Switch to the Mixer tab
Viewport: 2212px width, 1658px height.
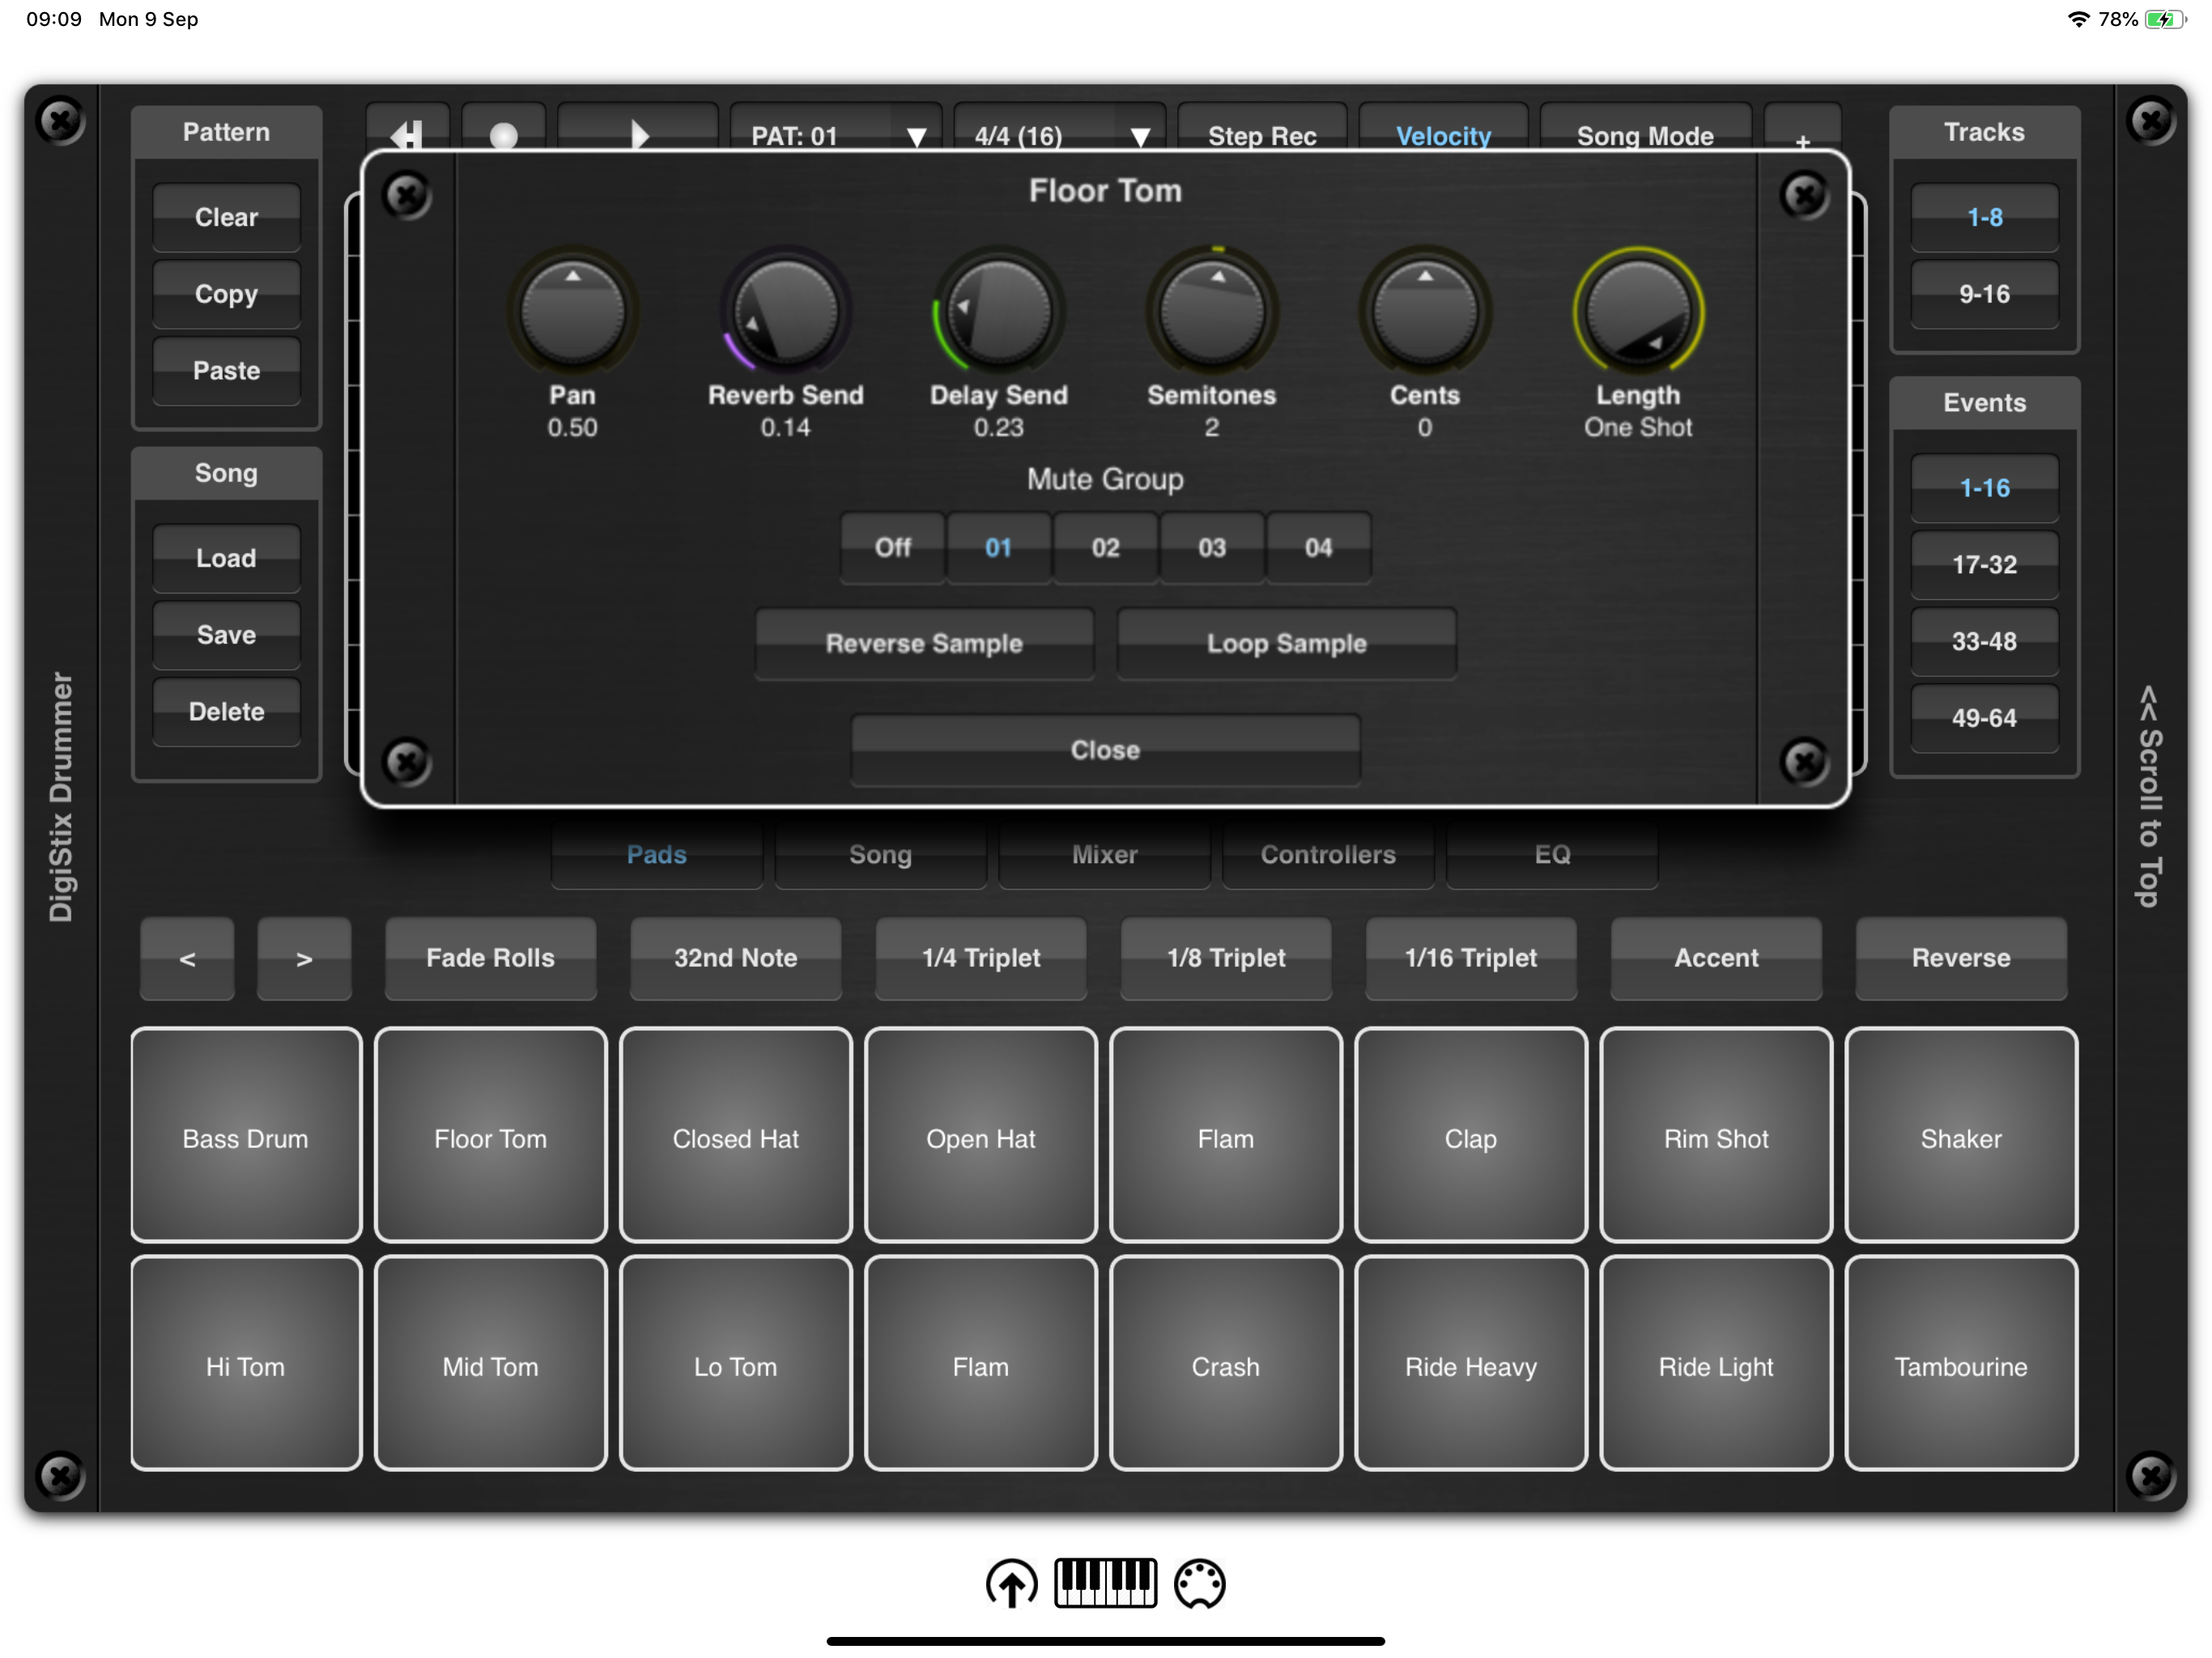[1104, 854]
